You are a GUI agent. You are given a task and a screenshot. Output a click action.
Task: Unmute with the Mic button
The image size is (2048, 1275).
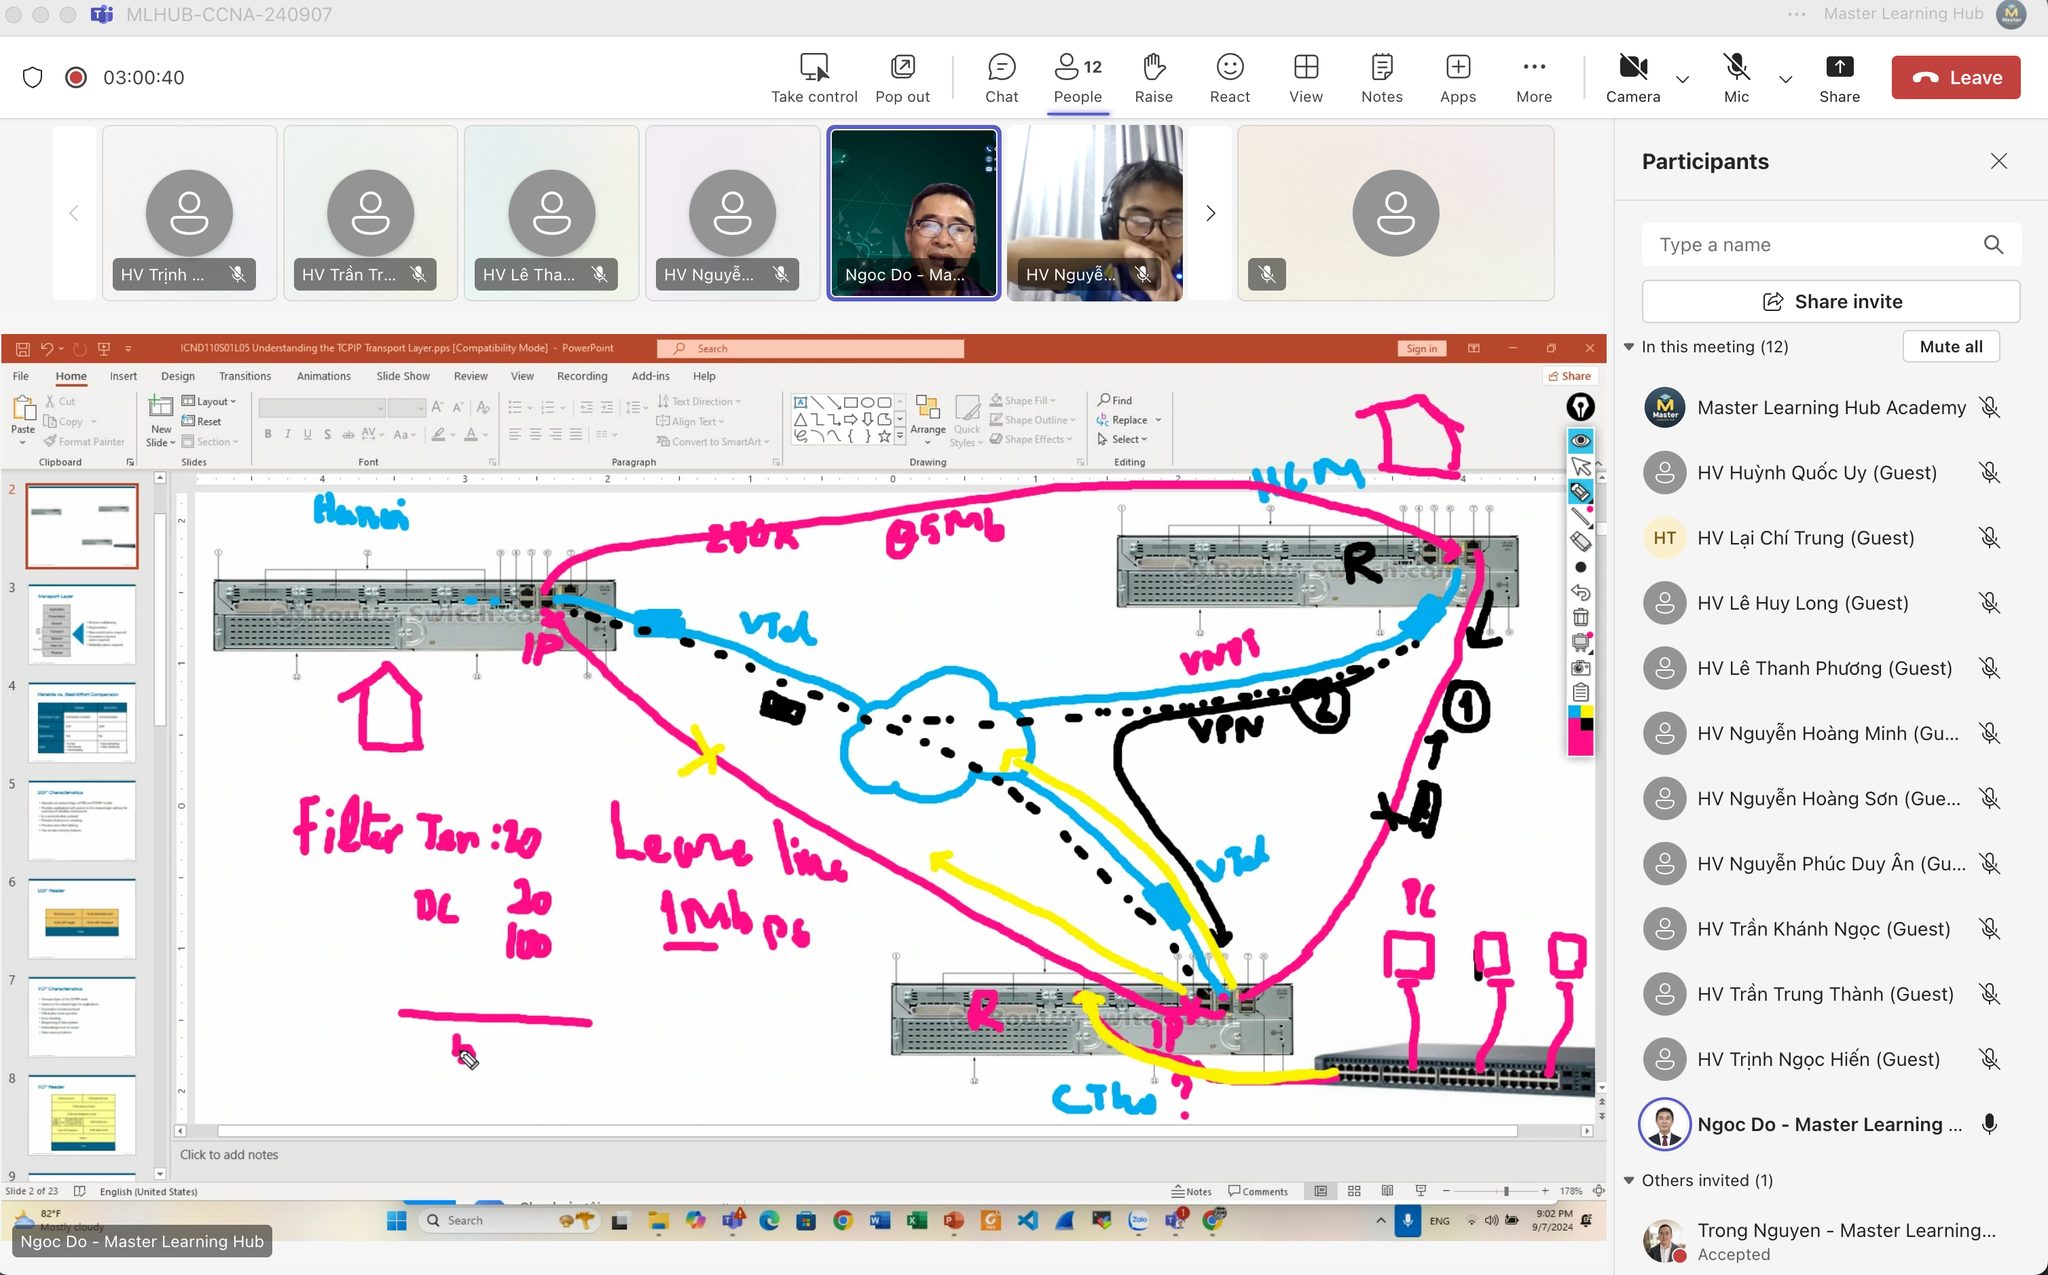(x=1736, y=78)
